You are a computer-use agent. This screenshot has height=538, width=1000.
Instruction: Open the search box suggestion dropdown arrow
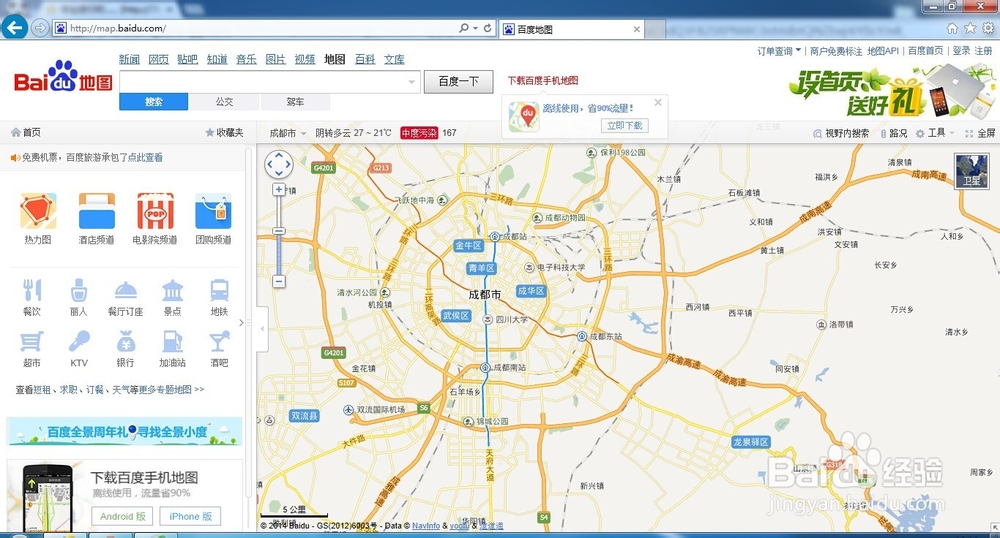(412, 82)
